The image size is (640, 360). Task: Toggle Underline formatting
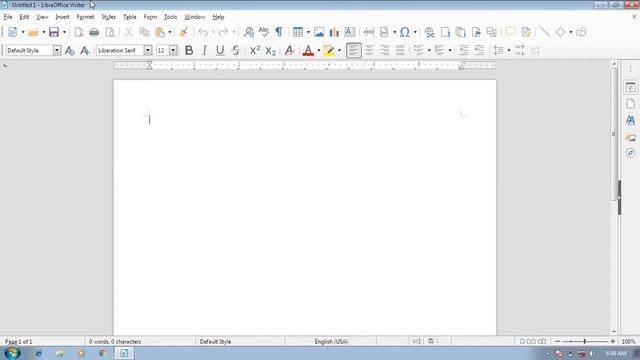[x=220, y=50]
